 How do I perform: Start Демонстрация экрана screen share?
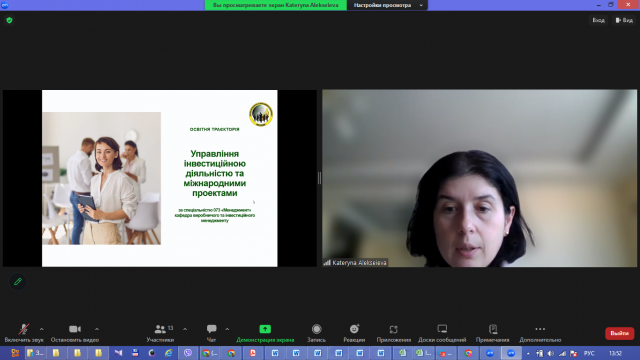click(x=265, y=333)
